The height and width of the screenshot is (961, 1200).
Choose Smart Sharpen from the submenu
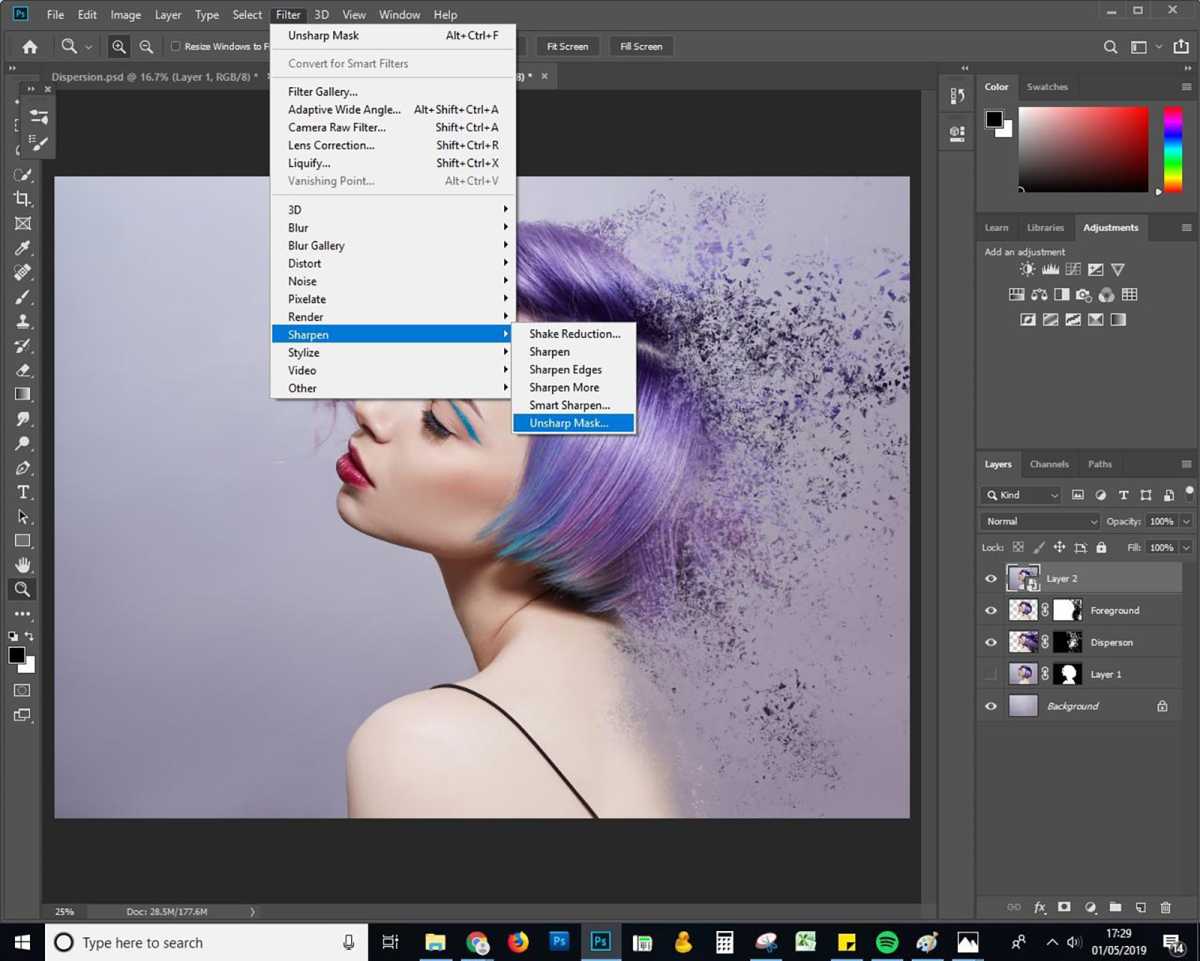[x=569, y=405]
